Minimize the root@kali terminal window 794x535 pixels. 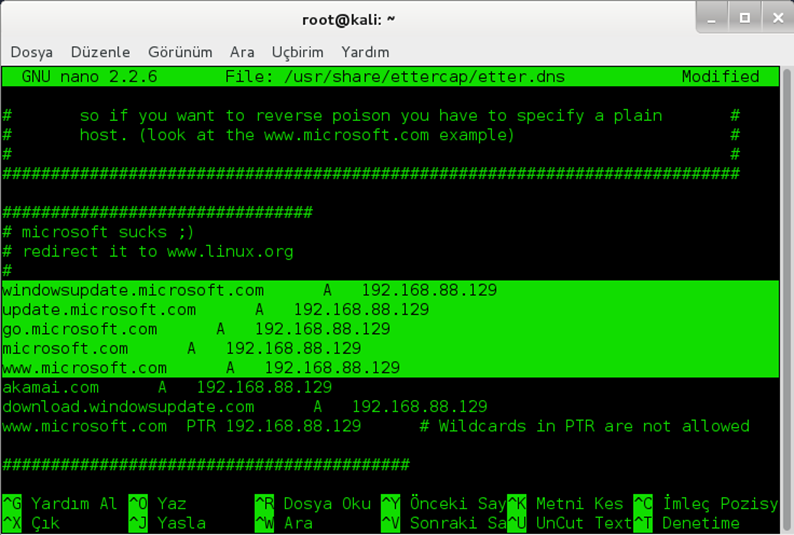712,18
